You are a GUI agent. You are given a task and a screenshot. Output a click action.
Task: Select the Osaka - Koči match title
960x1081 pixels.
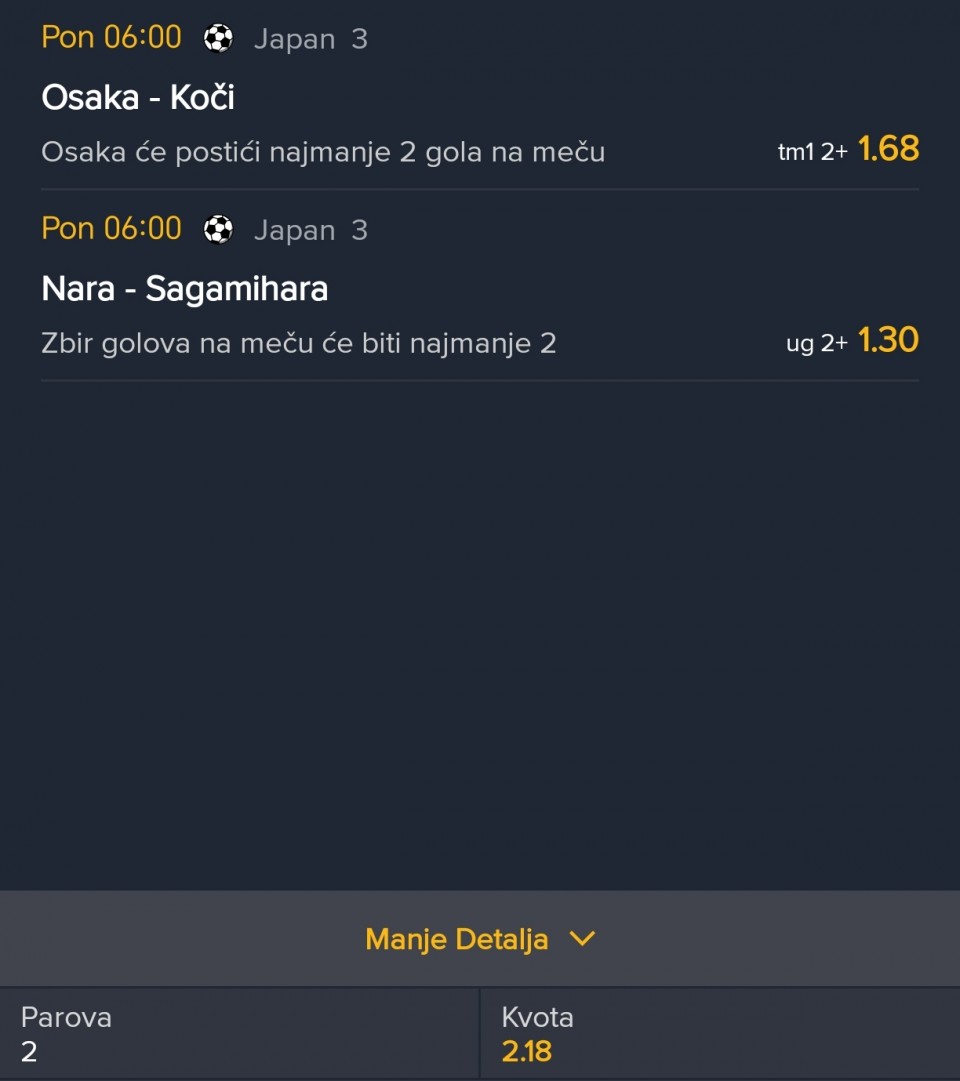[x=138, y=97]
